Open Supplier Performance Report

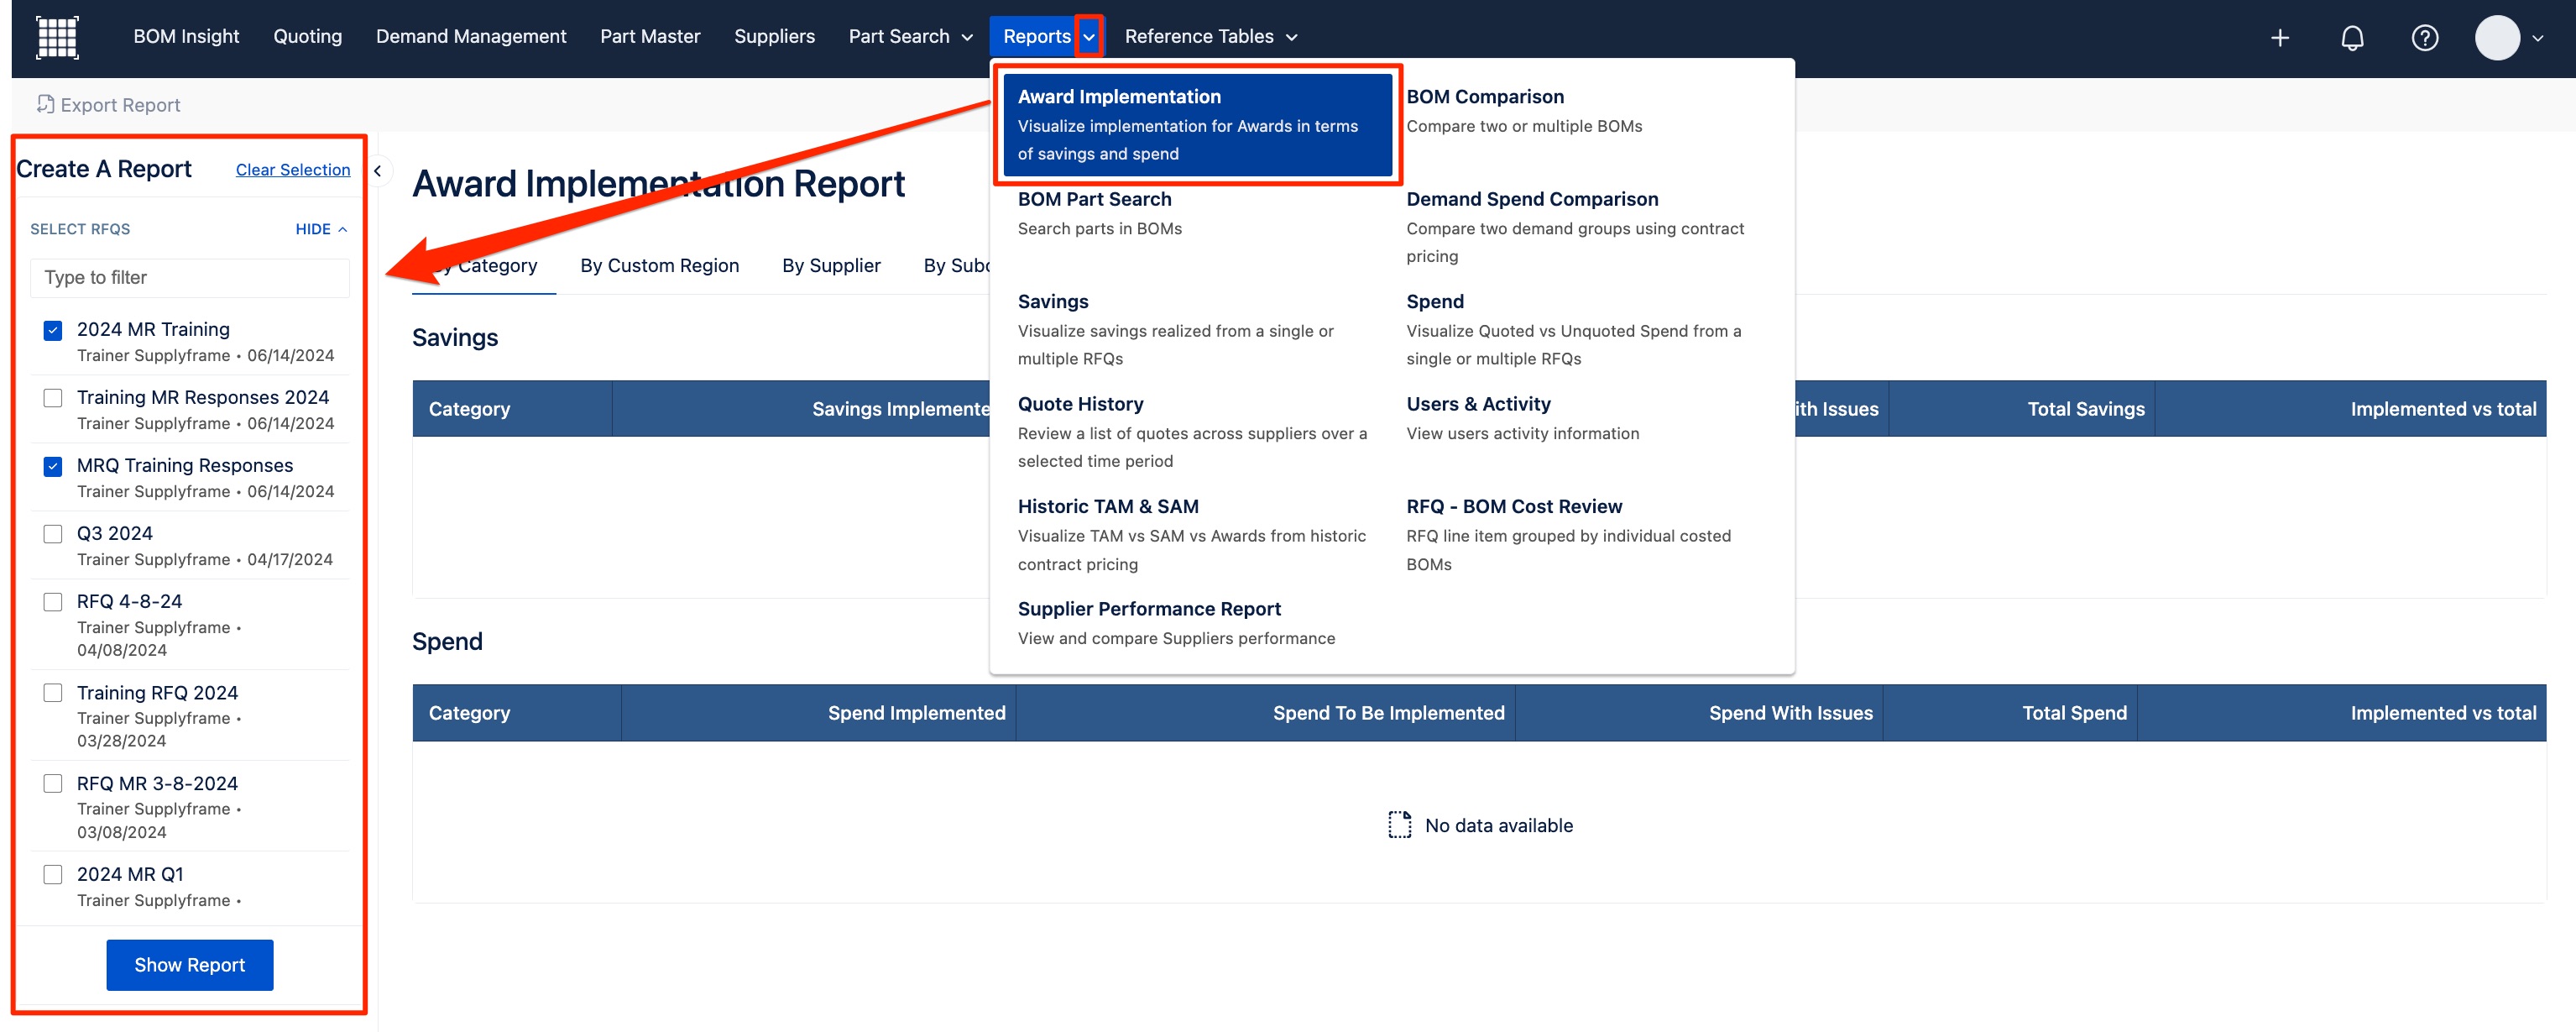click(x=1176, y=622)
